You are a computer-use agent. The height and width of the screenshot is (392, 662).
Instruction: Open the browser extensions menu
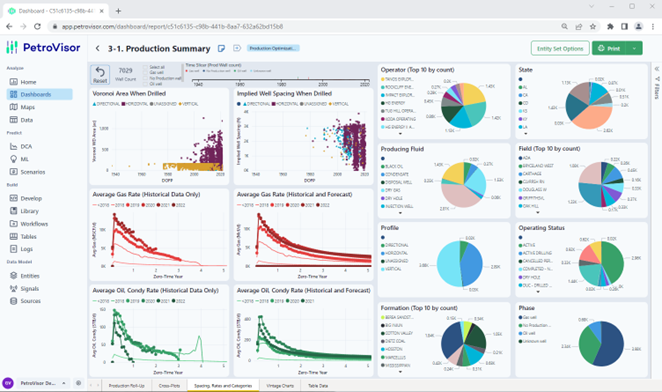point(610,26)
